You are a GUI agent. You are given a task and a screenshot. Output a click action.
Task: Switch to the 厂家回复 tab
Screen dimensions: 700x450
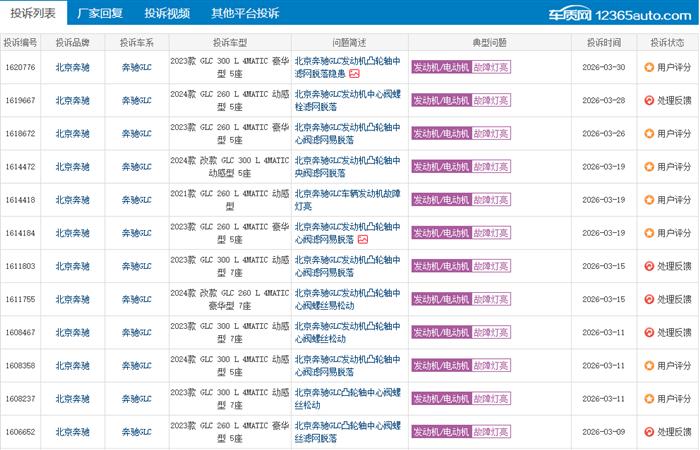[99, 14]
